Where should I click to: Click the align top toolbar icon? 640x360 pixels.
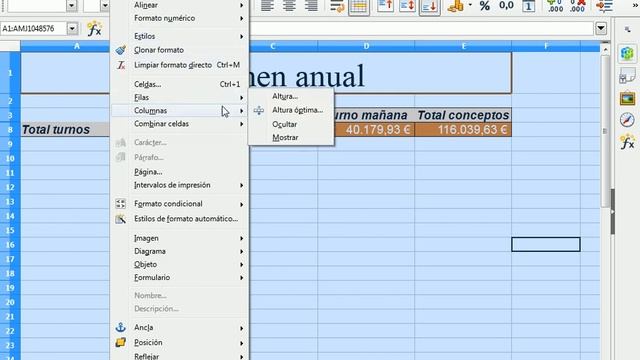click(x=385, y=6)
